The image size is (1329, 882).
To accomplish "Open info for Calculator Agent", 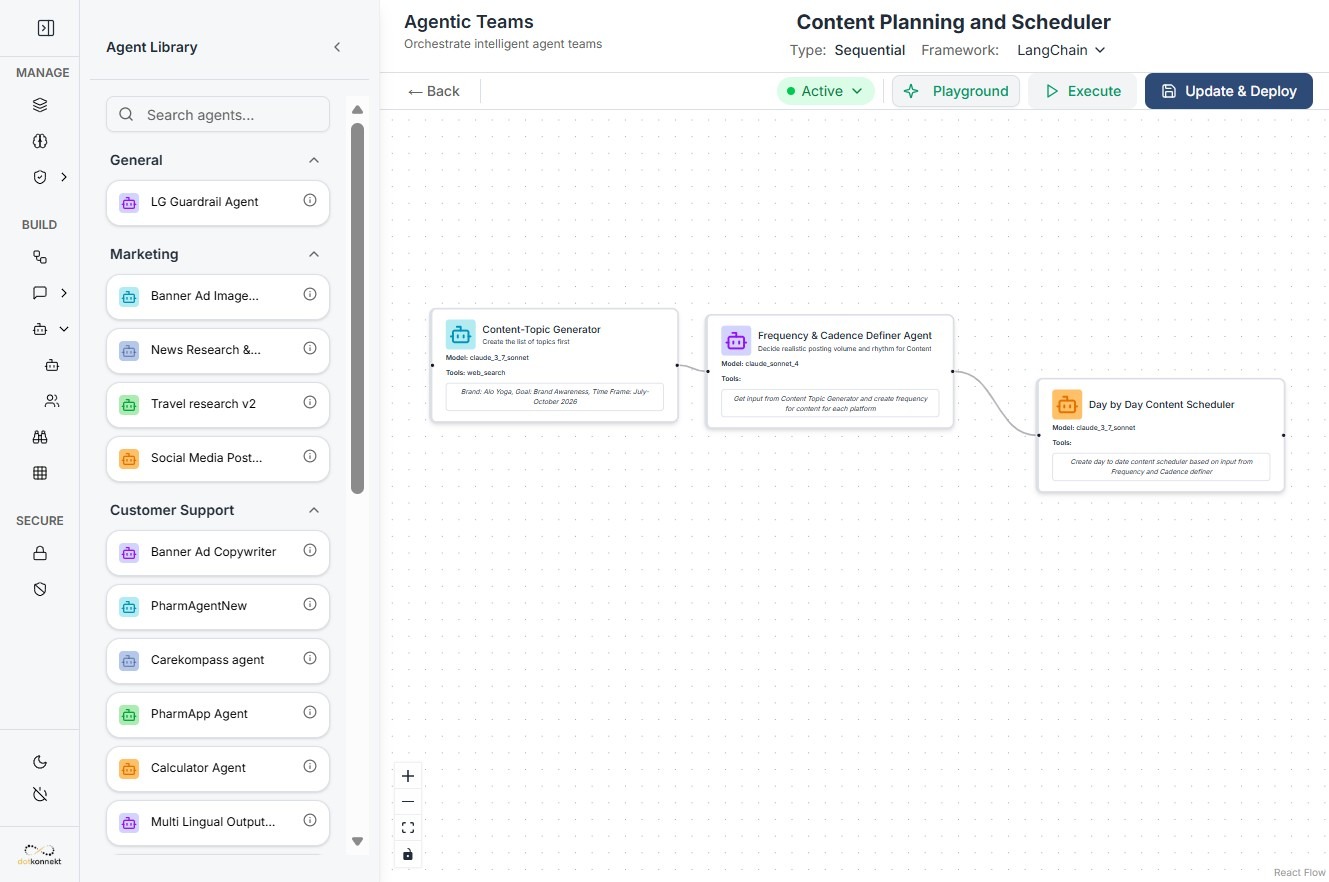I will click(310, 767).
